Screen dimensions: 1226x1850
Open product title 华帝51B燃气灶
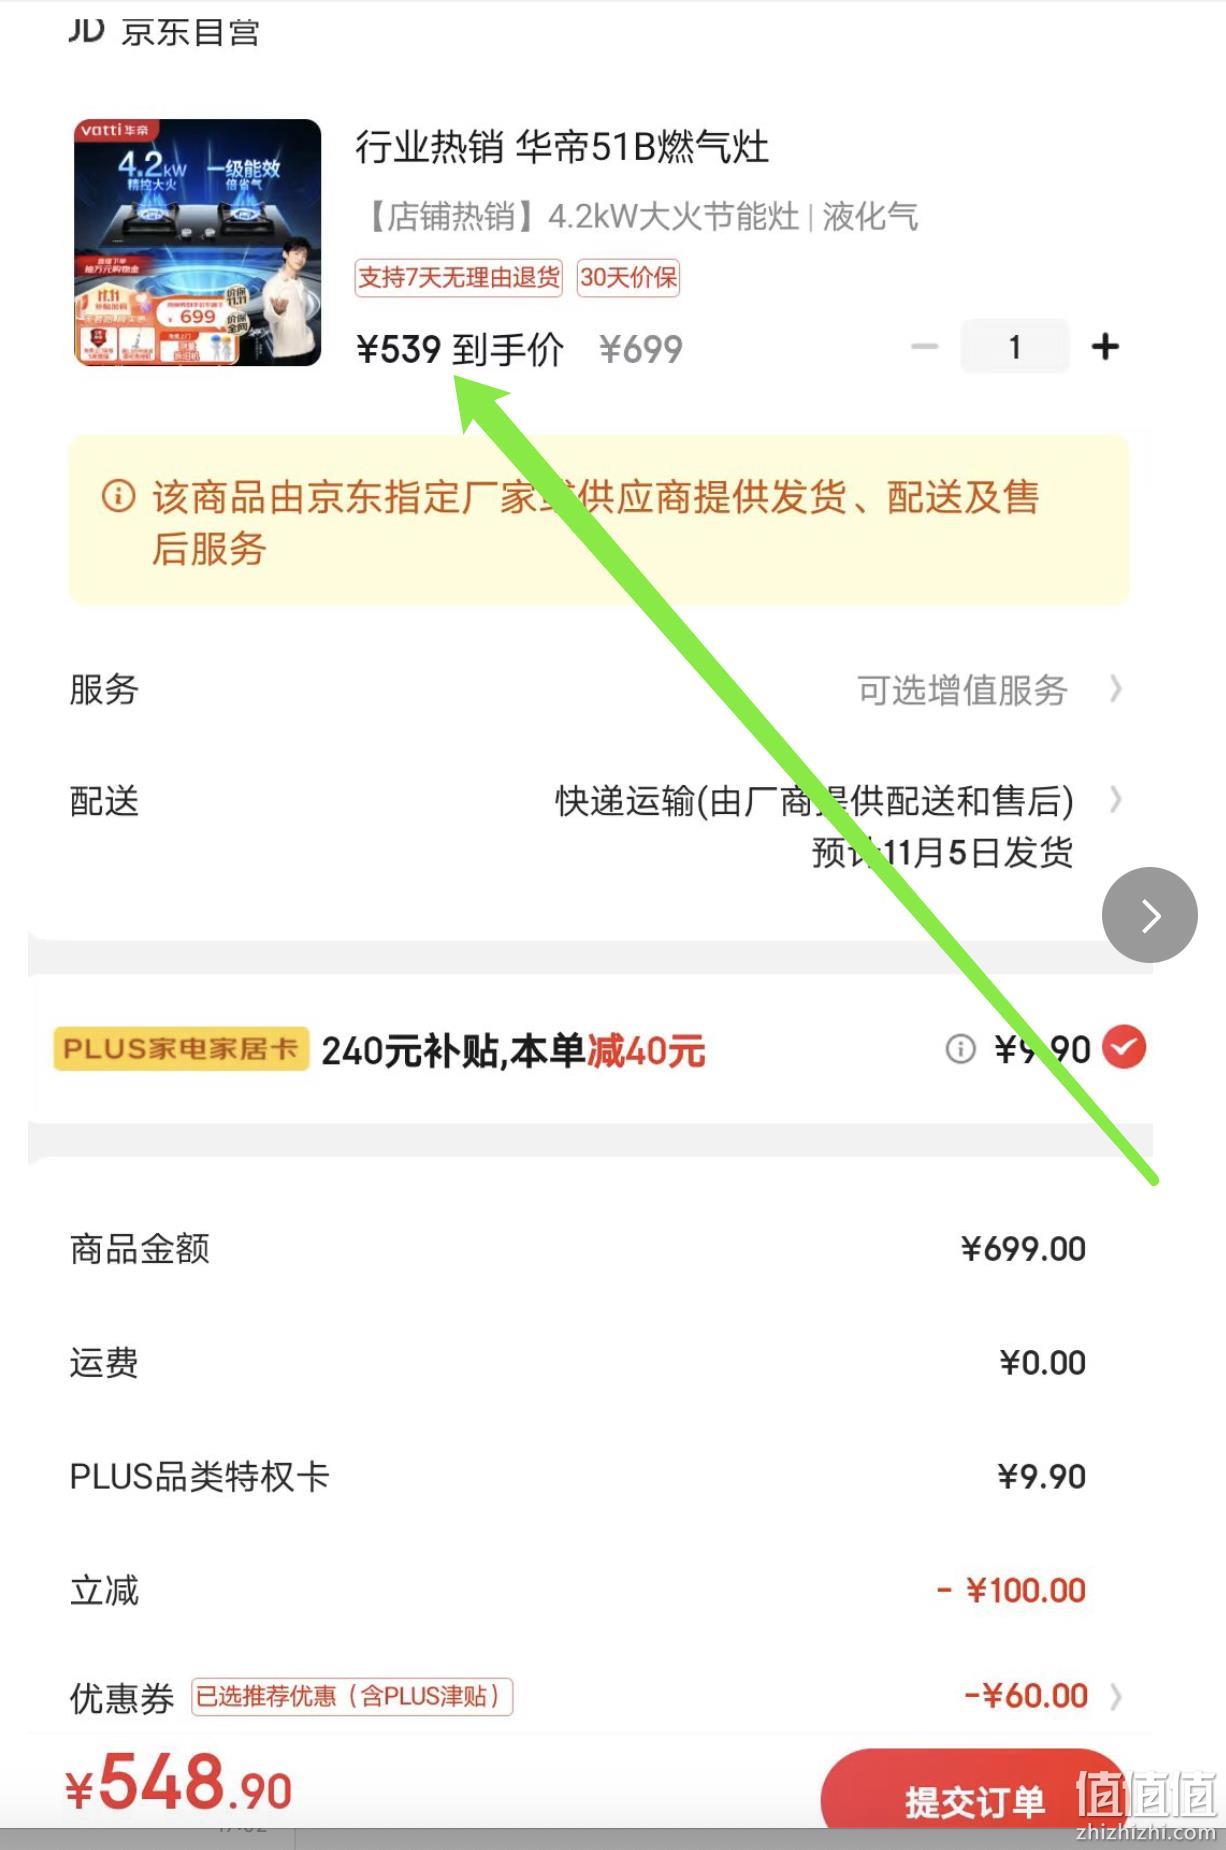pos(562,148)
